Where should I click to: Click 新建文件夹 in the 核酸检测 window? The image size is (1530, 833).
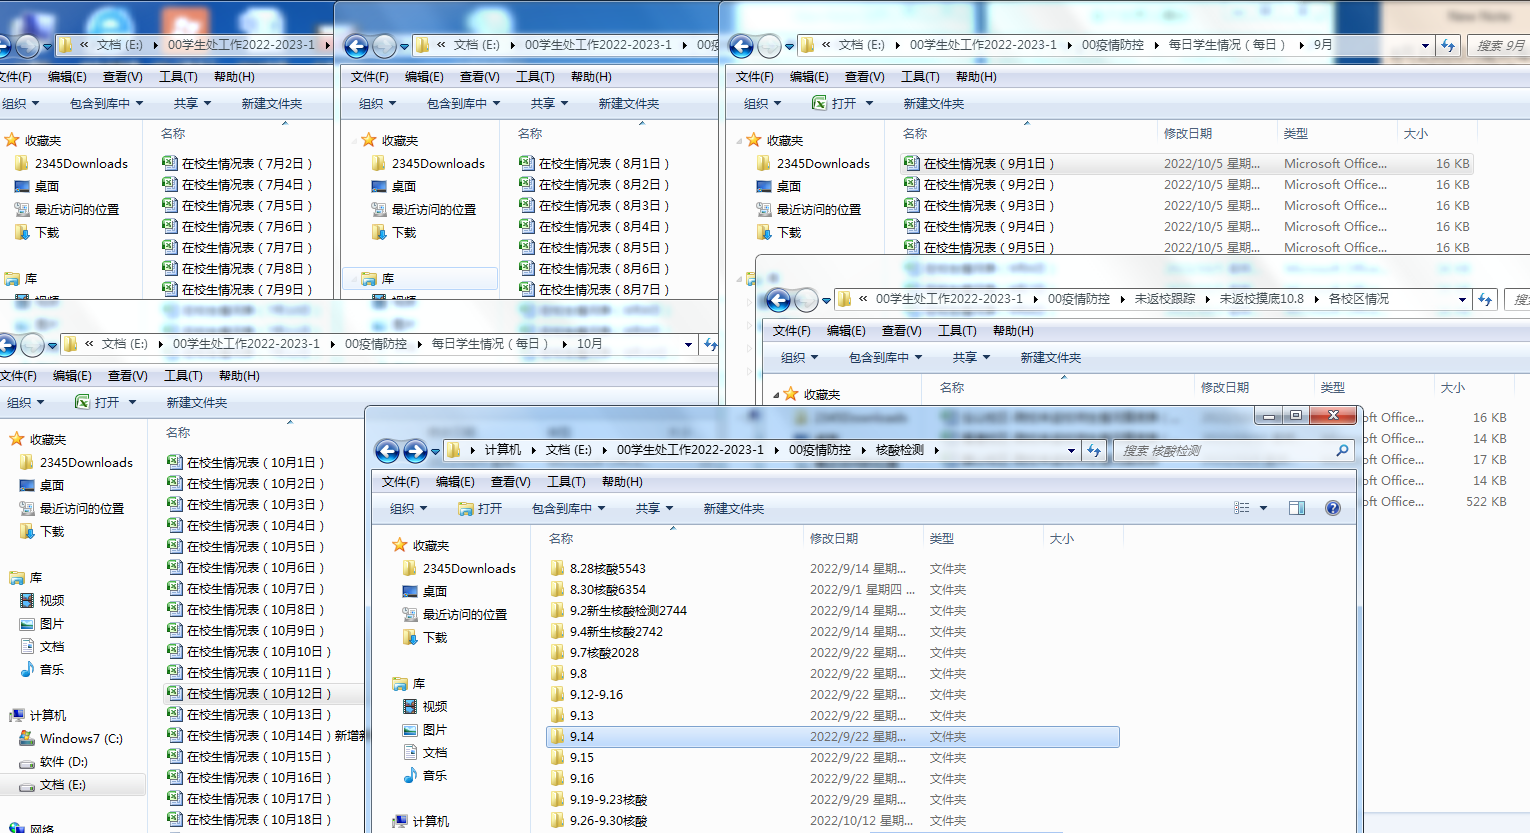[x=733, y=509]
